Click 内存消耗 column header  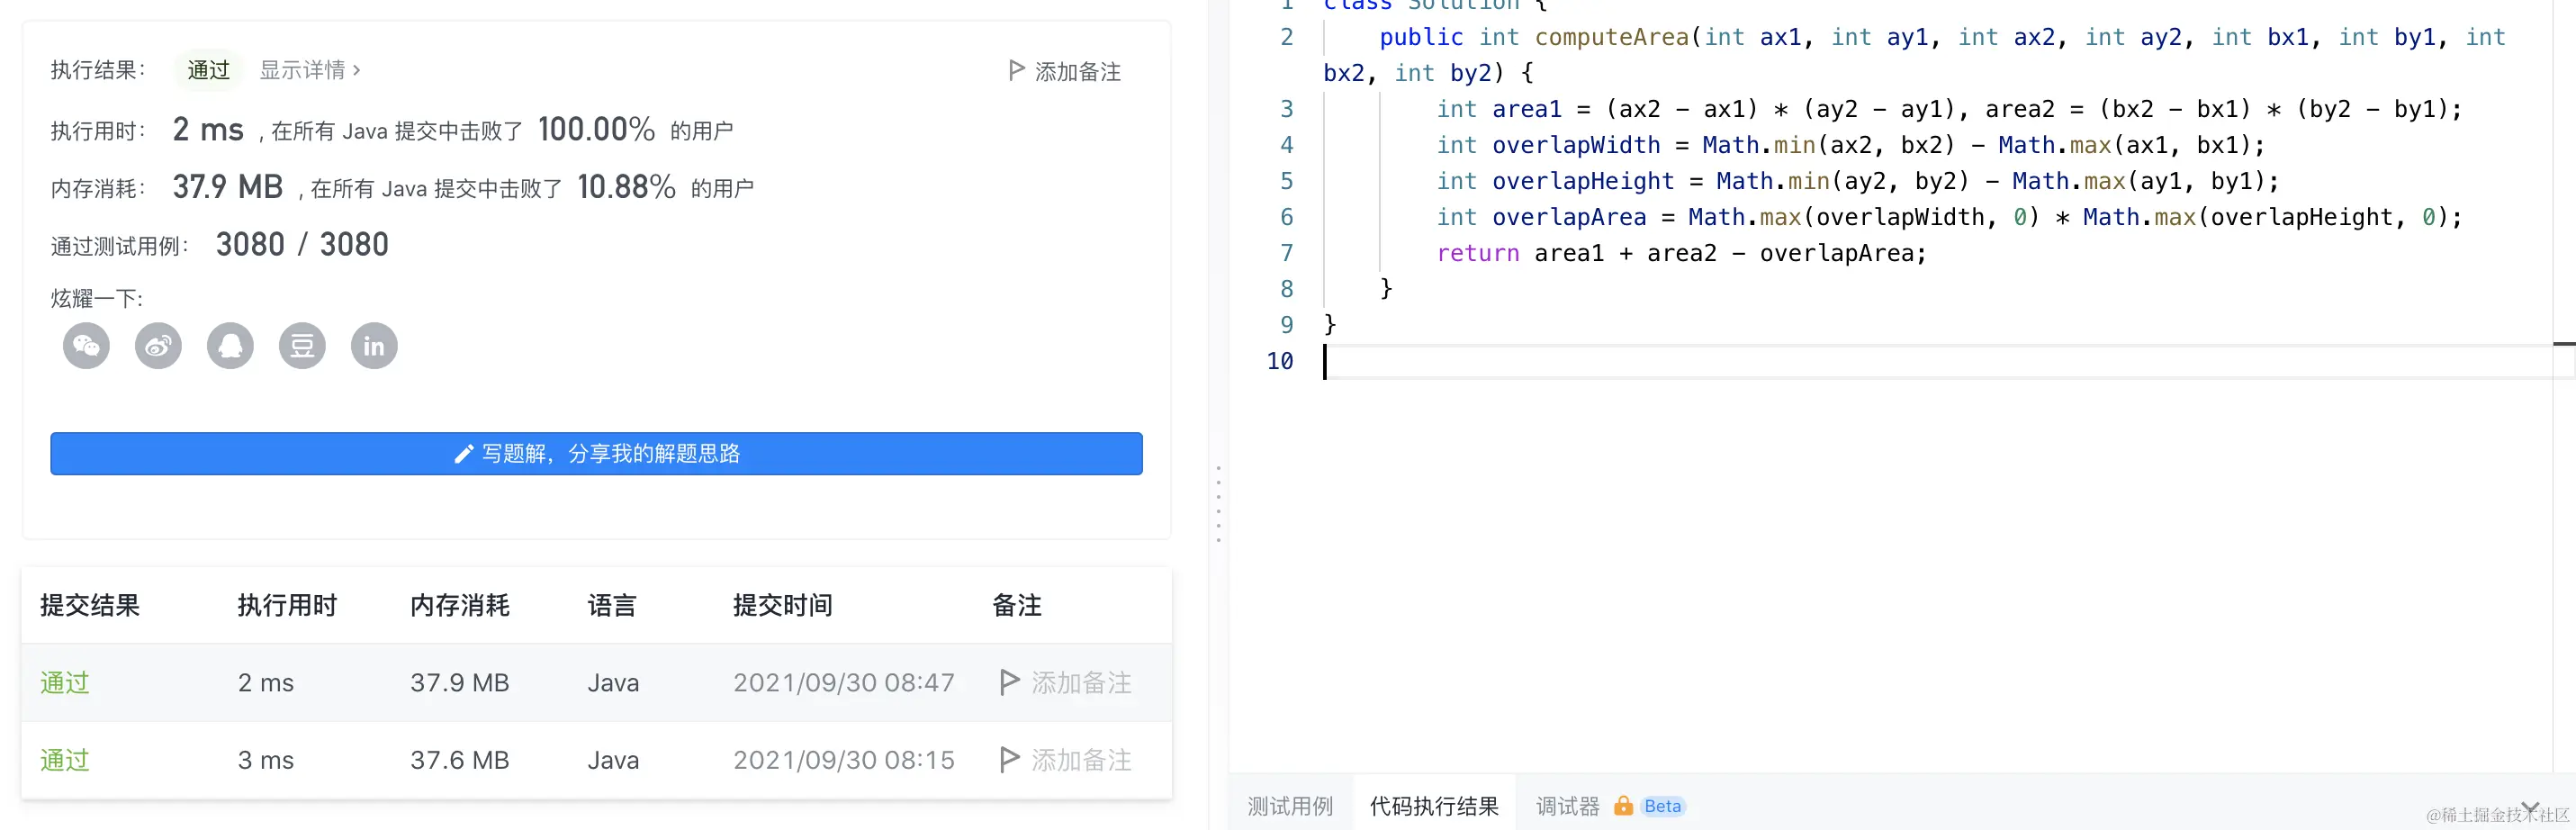pyautogui.click(x=460, y=605)
